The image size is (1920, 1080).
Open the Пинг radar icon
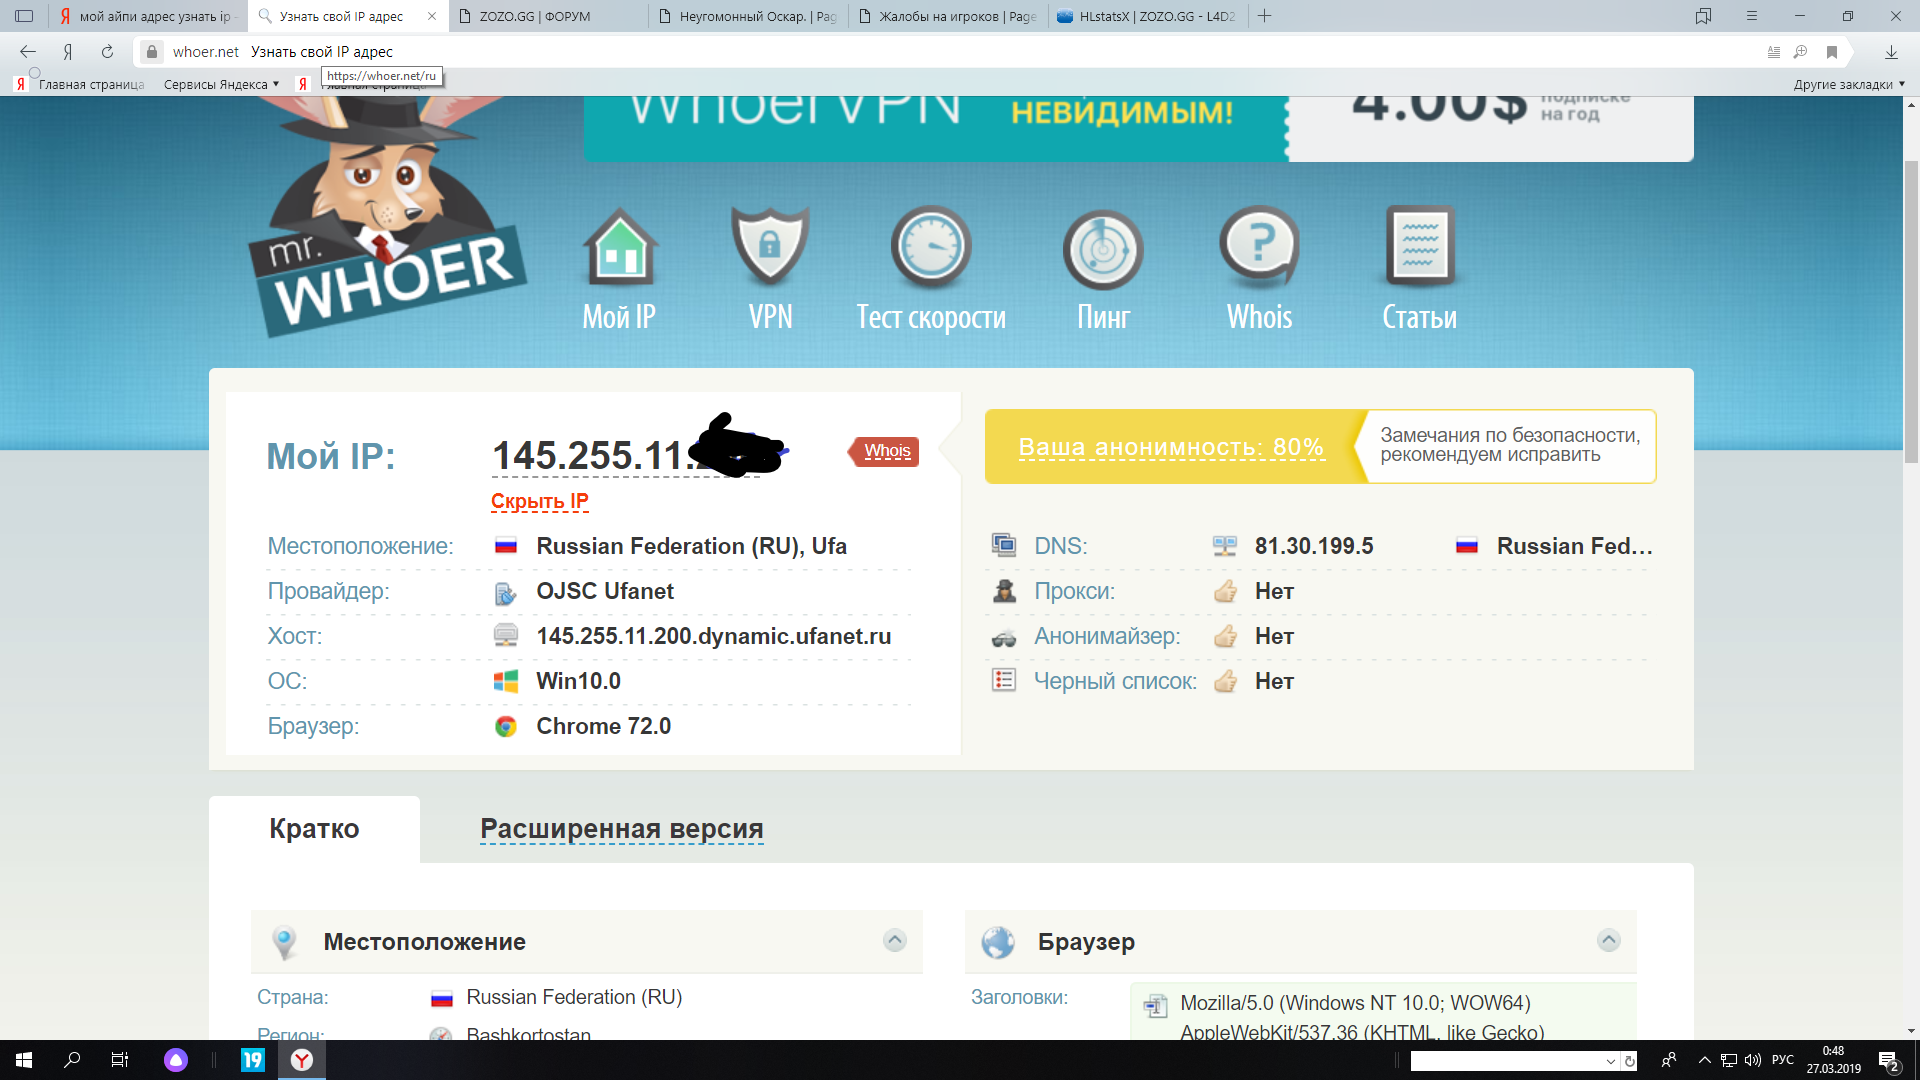1102,249
